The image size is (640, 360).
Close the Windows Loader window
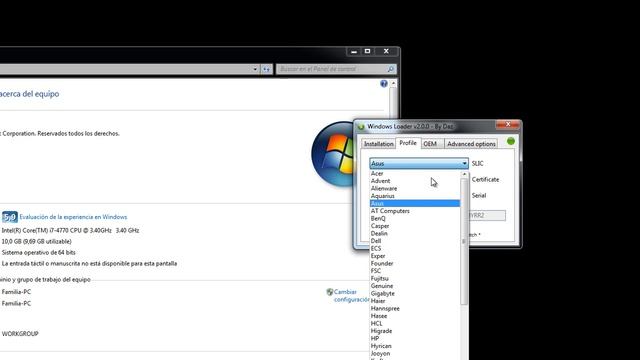[x=508, y=124]
